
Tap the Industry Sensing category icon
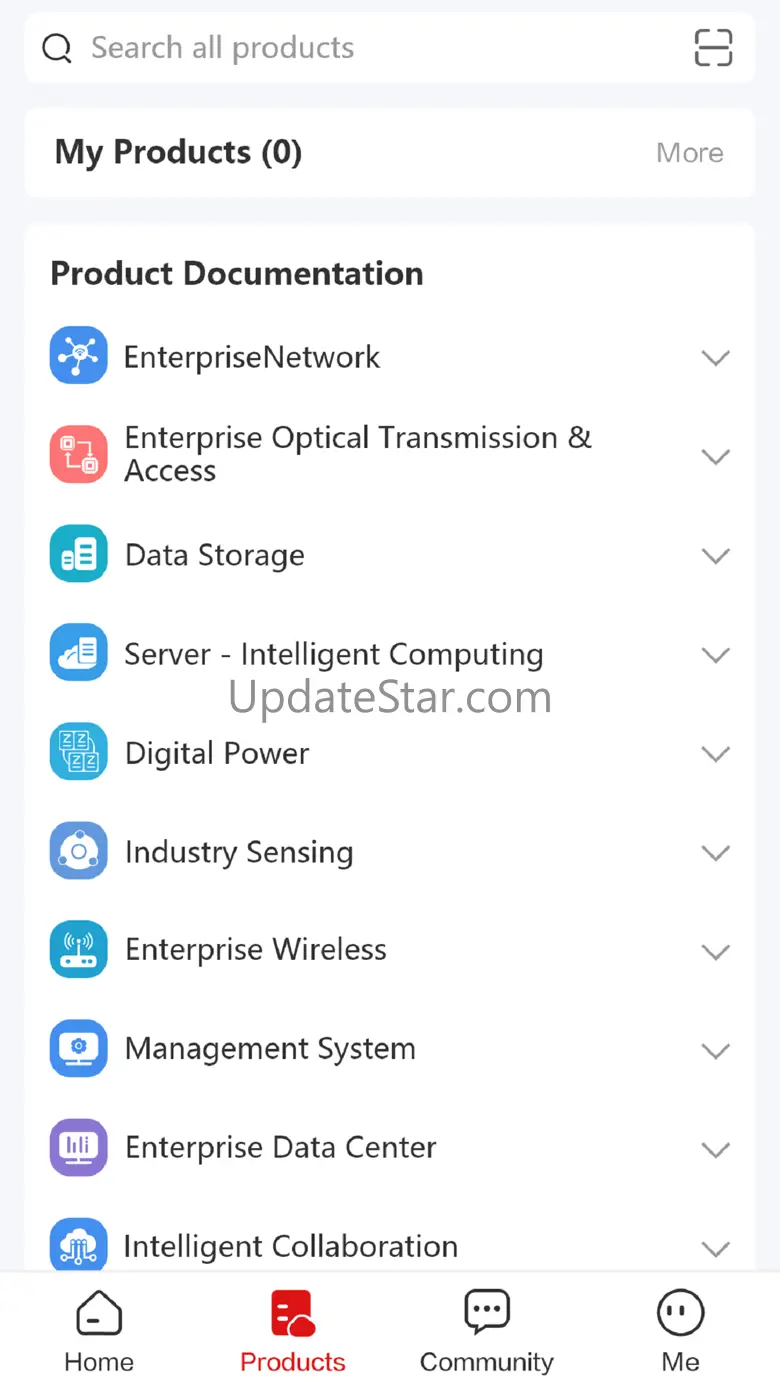tap(78, 851)
